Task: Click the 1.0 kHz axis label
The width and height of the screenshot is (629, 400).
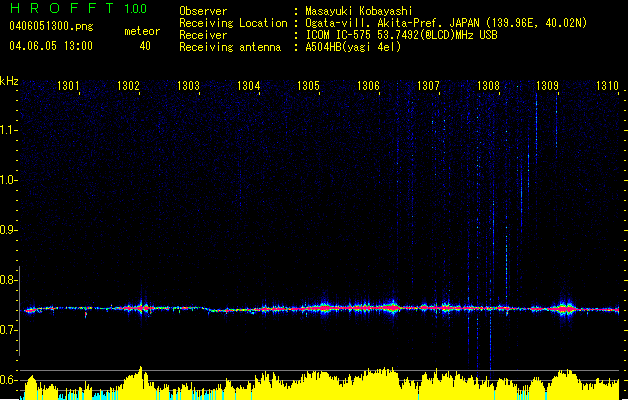Action: click(8, 180)
